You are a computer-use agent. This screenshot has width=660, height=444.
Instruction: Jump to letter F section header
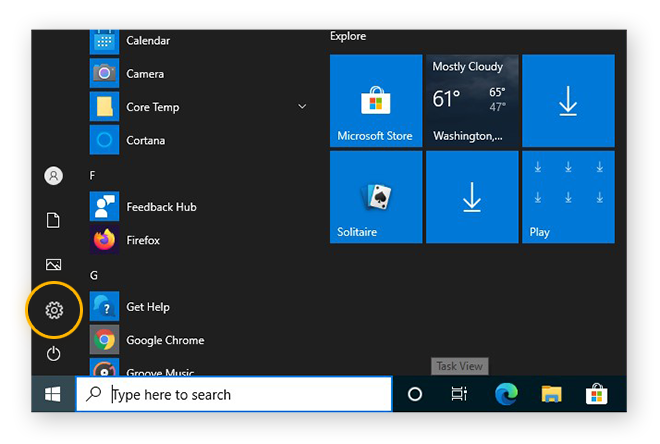point(93,175)
